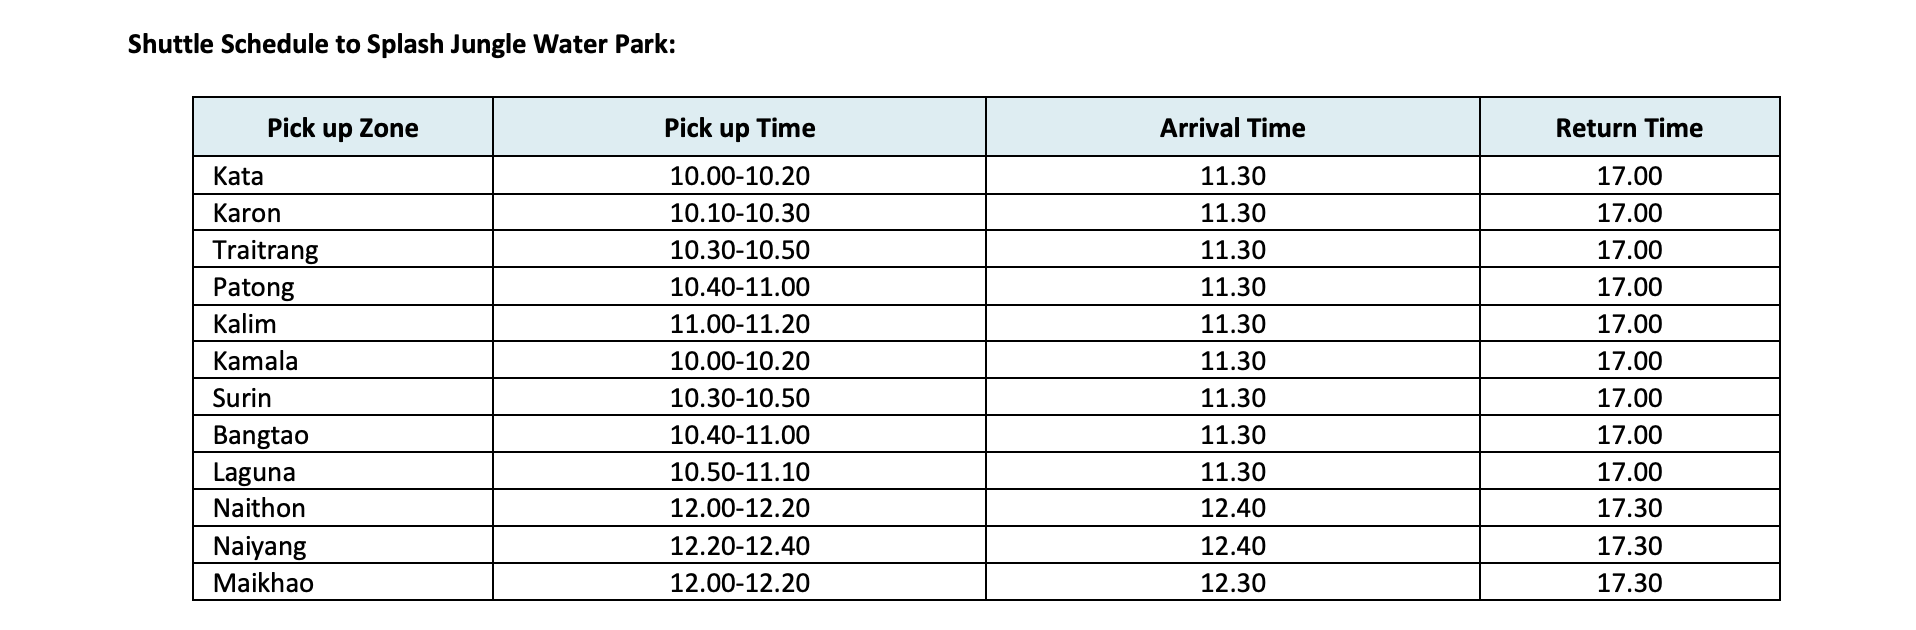The width and height of the screenshot is (1916, 630).
Task: Click the Return Time column header
Action: 1629,128
